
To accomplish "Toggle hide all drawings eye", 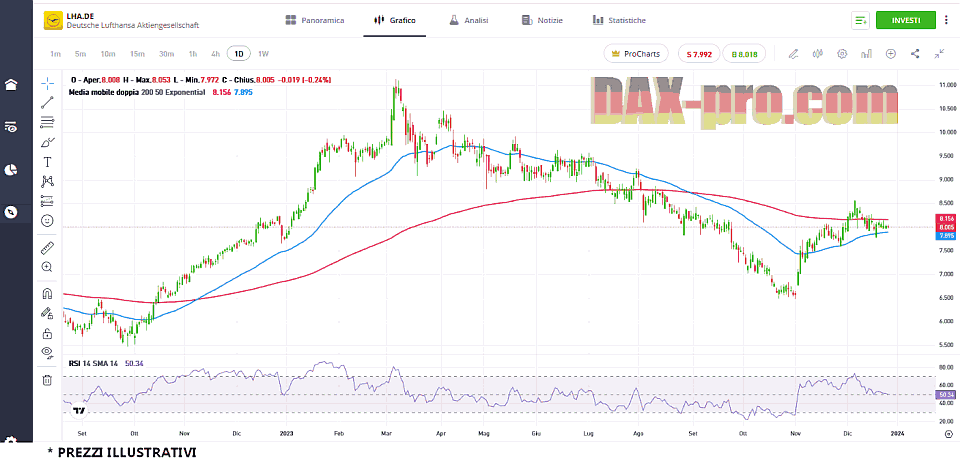I will coord(47,352).
